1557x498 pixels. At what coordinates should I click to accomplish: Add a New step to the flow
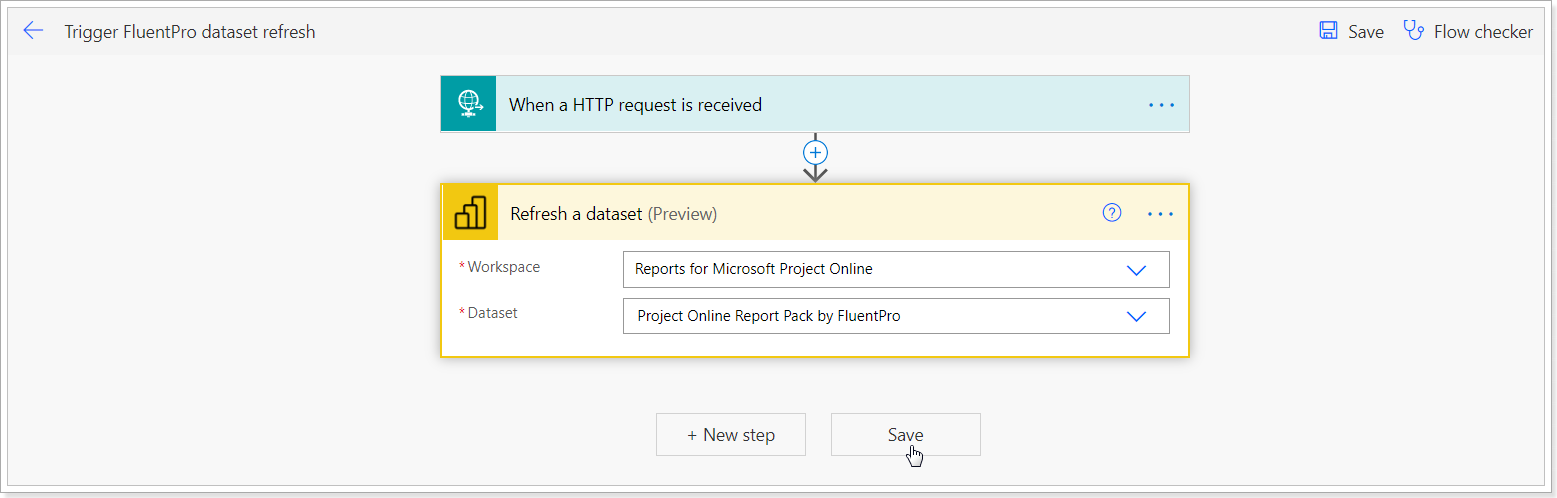731,435
